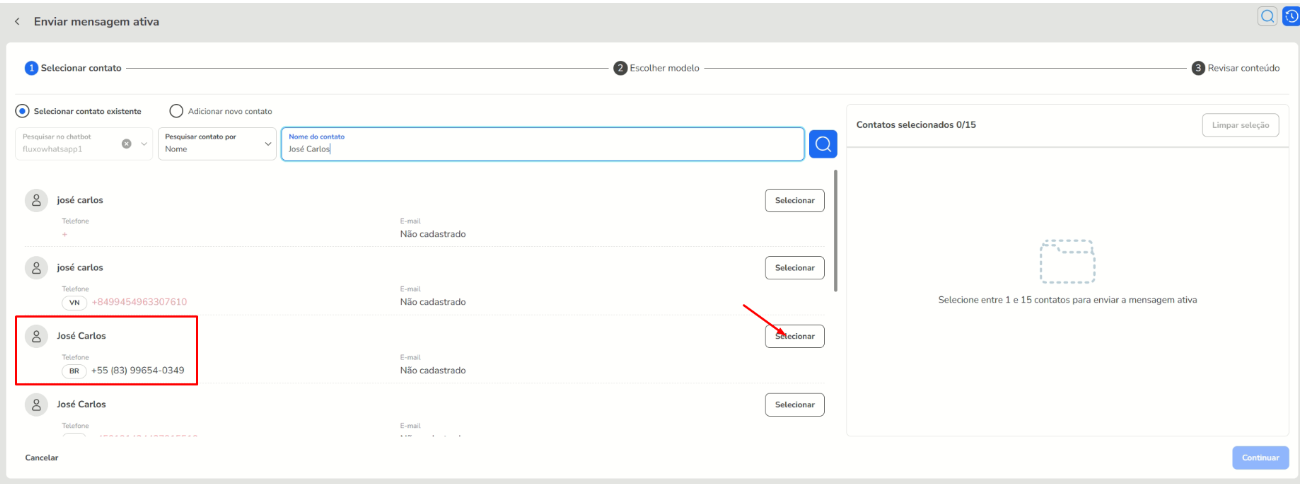Clear the chatbot field with the X icon
The width and height of the screenshot is (1302, 484).
click(x=127, y=144)
